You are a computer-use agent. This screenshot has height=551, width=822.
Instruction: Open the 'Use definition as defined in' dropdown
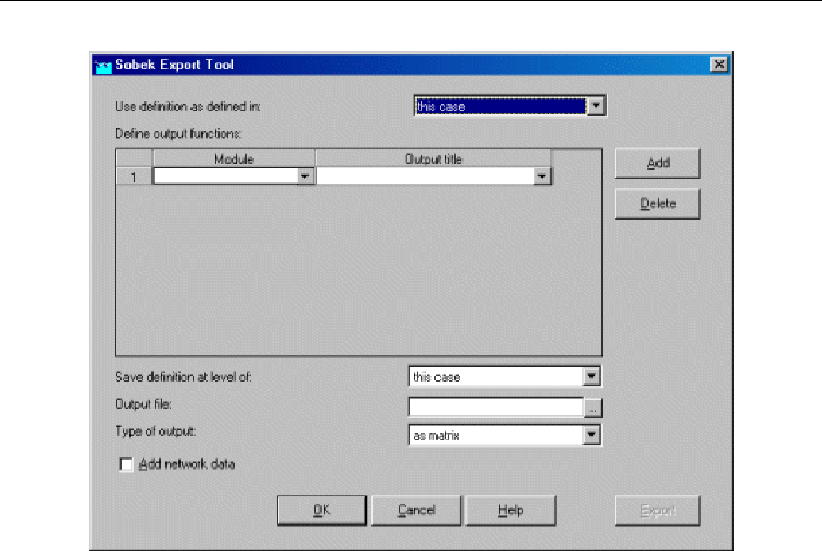596,106
